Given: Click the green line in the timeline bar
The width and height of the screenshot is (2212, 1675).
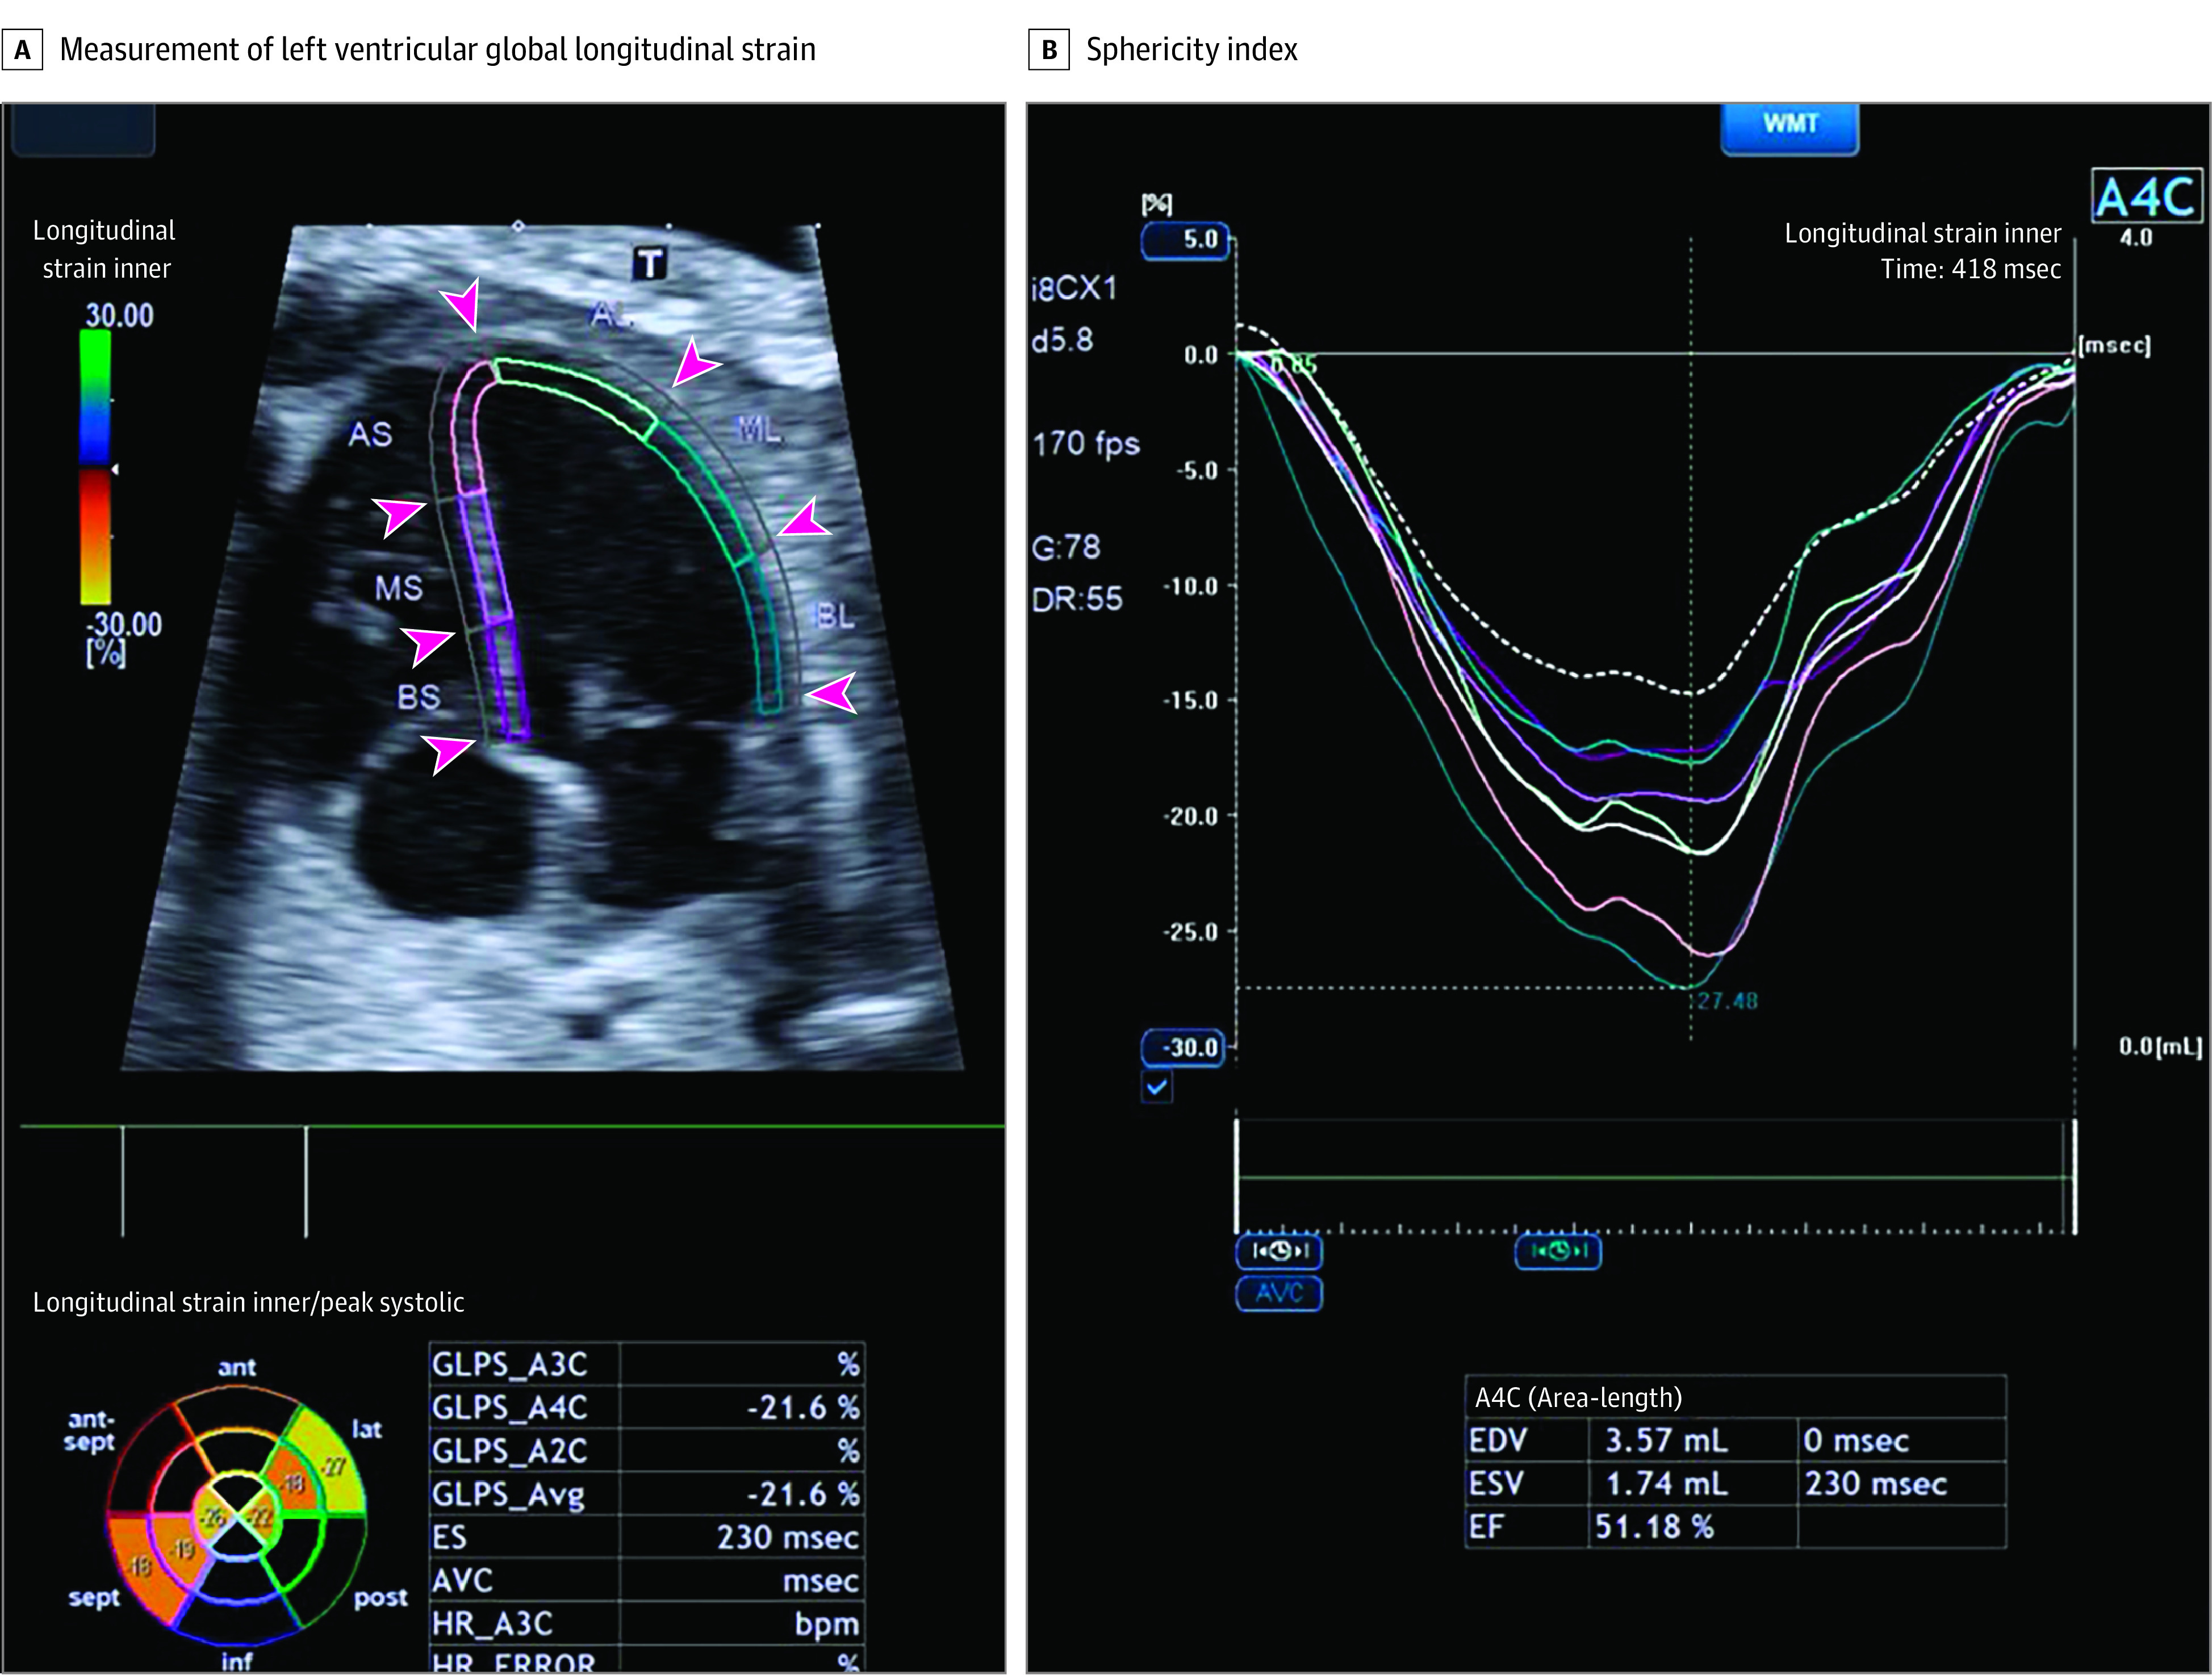Looking at the screenshot, I should click(1655, 1178).
